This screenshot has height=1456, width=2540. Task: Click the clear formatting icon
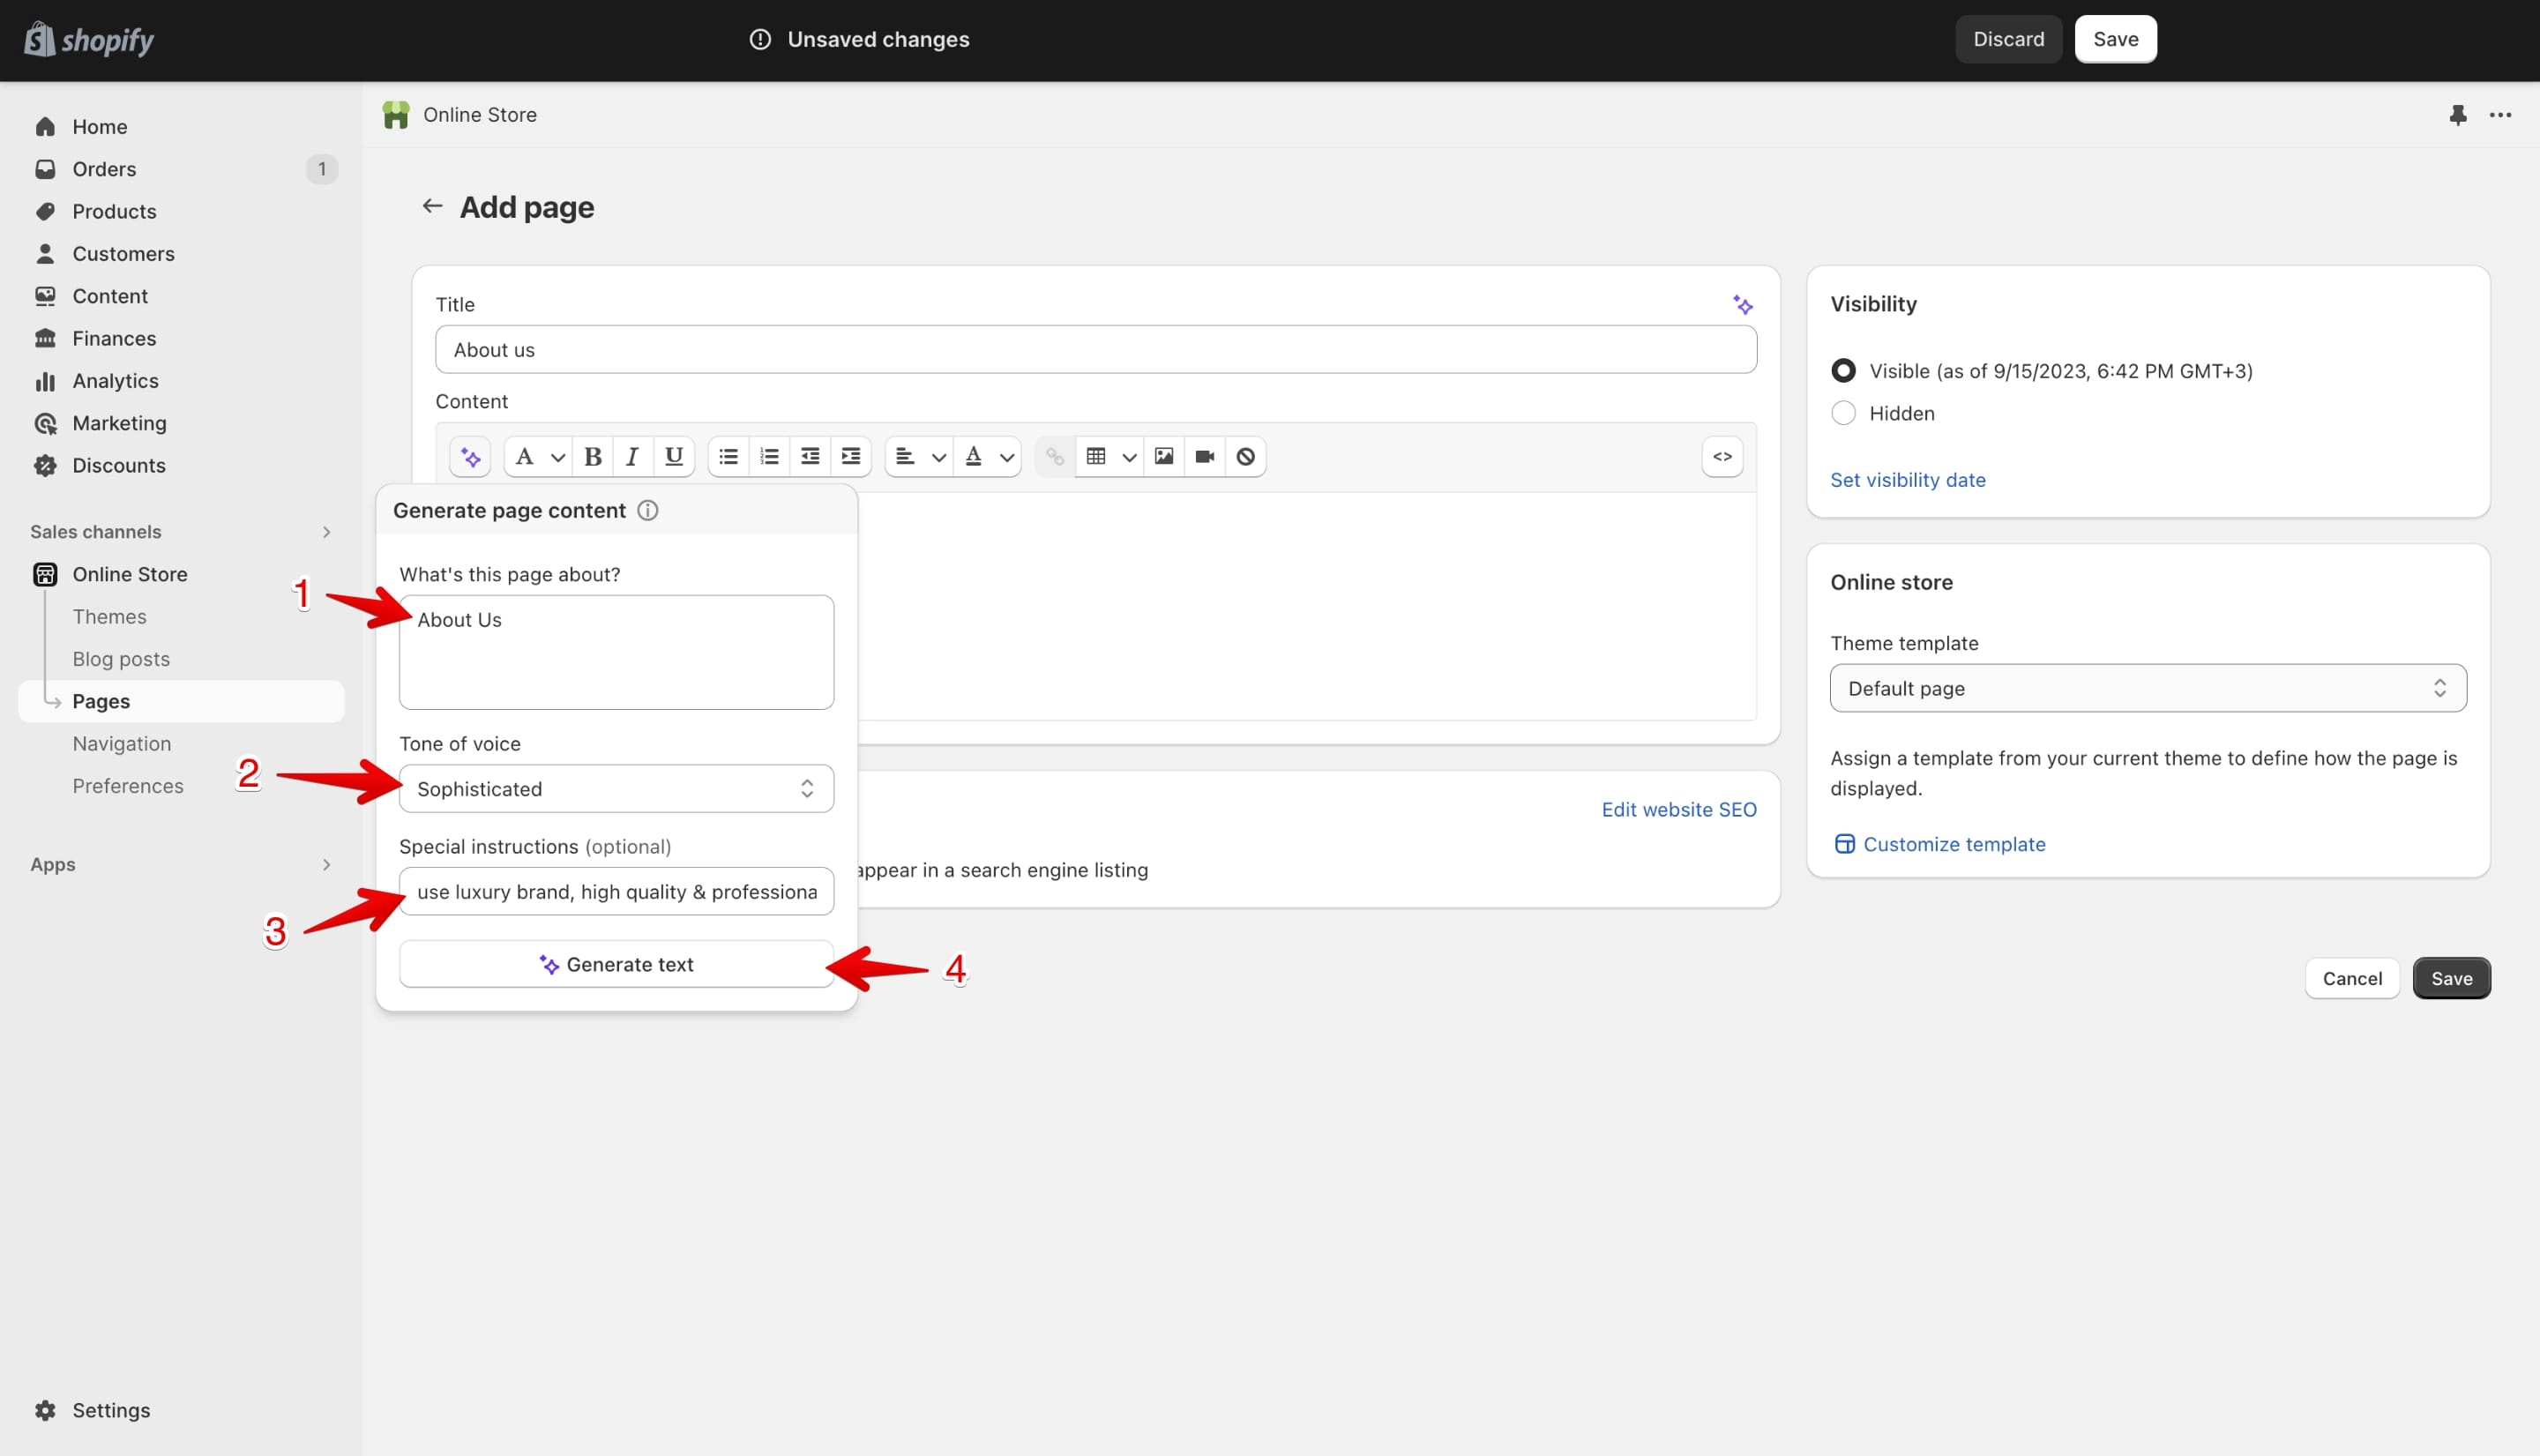pos(1245,457)
